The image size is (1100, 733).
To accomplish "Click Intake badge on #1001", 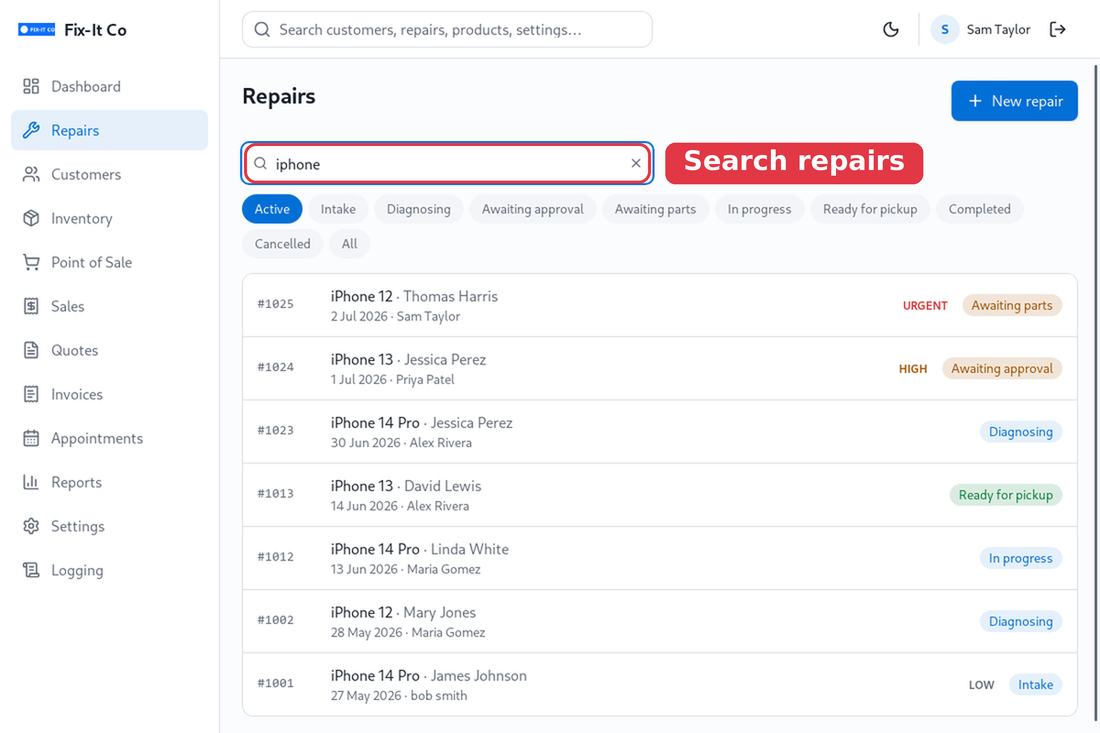I will click(1035, 684).
